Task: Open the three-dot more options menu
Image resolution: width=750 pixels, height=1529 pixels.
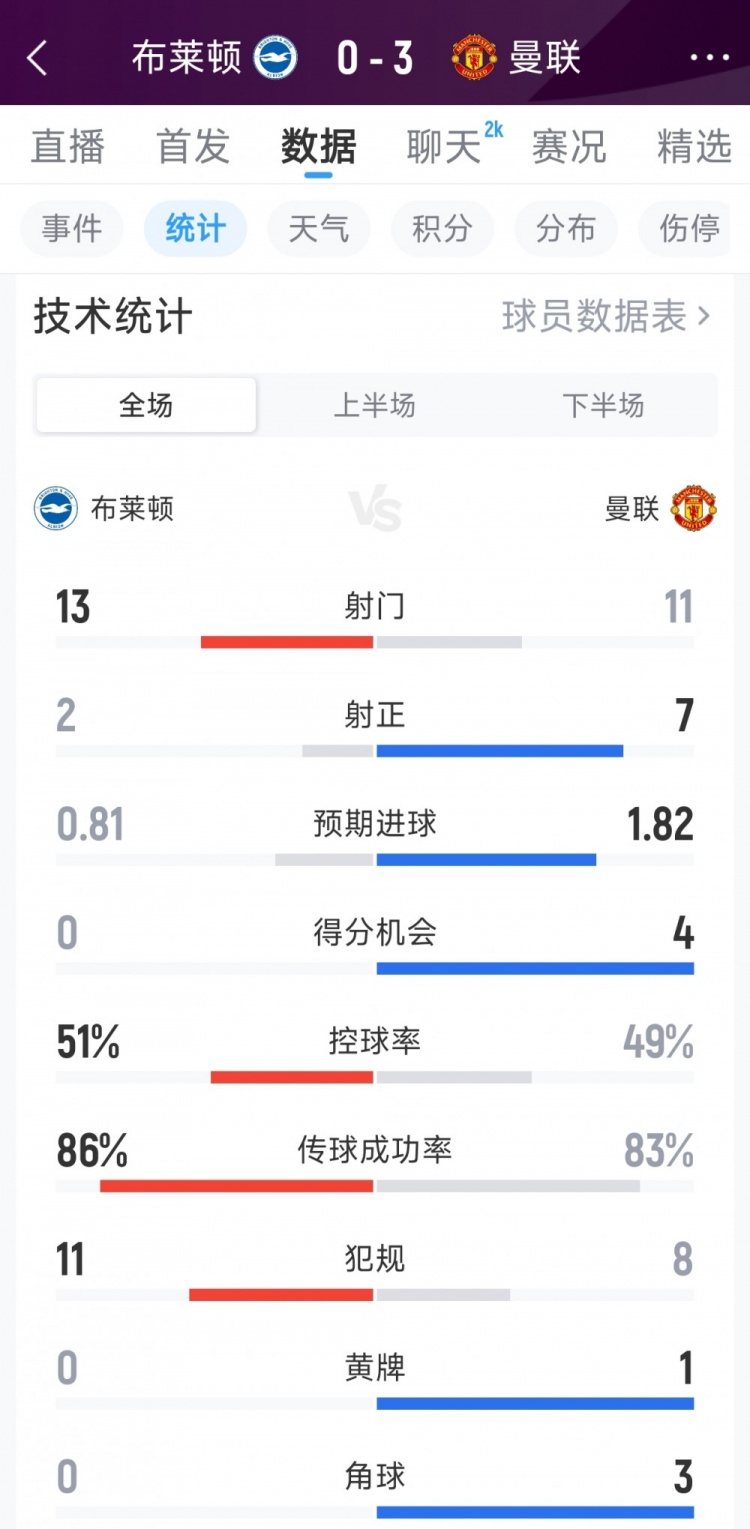Action: 709,58
